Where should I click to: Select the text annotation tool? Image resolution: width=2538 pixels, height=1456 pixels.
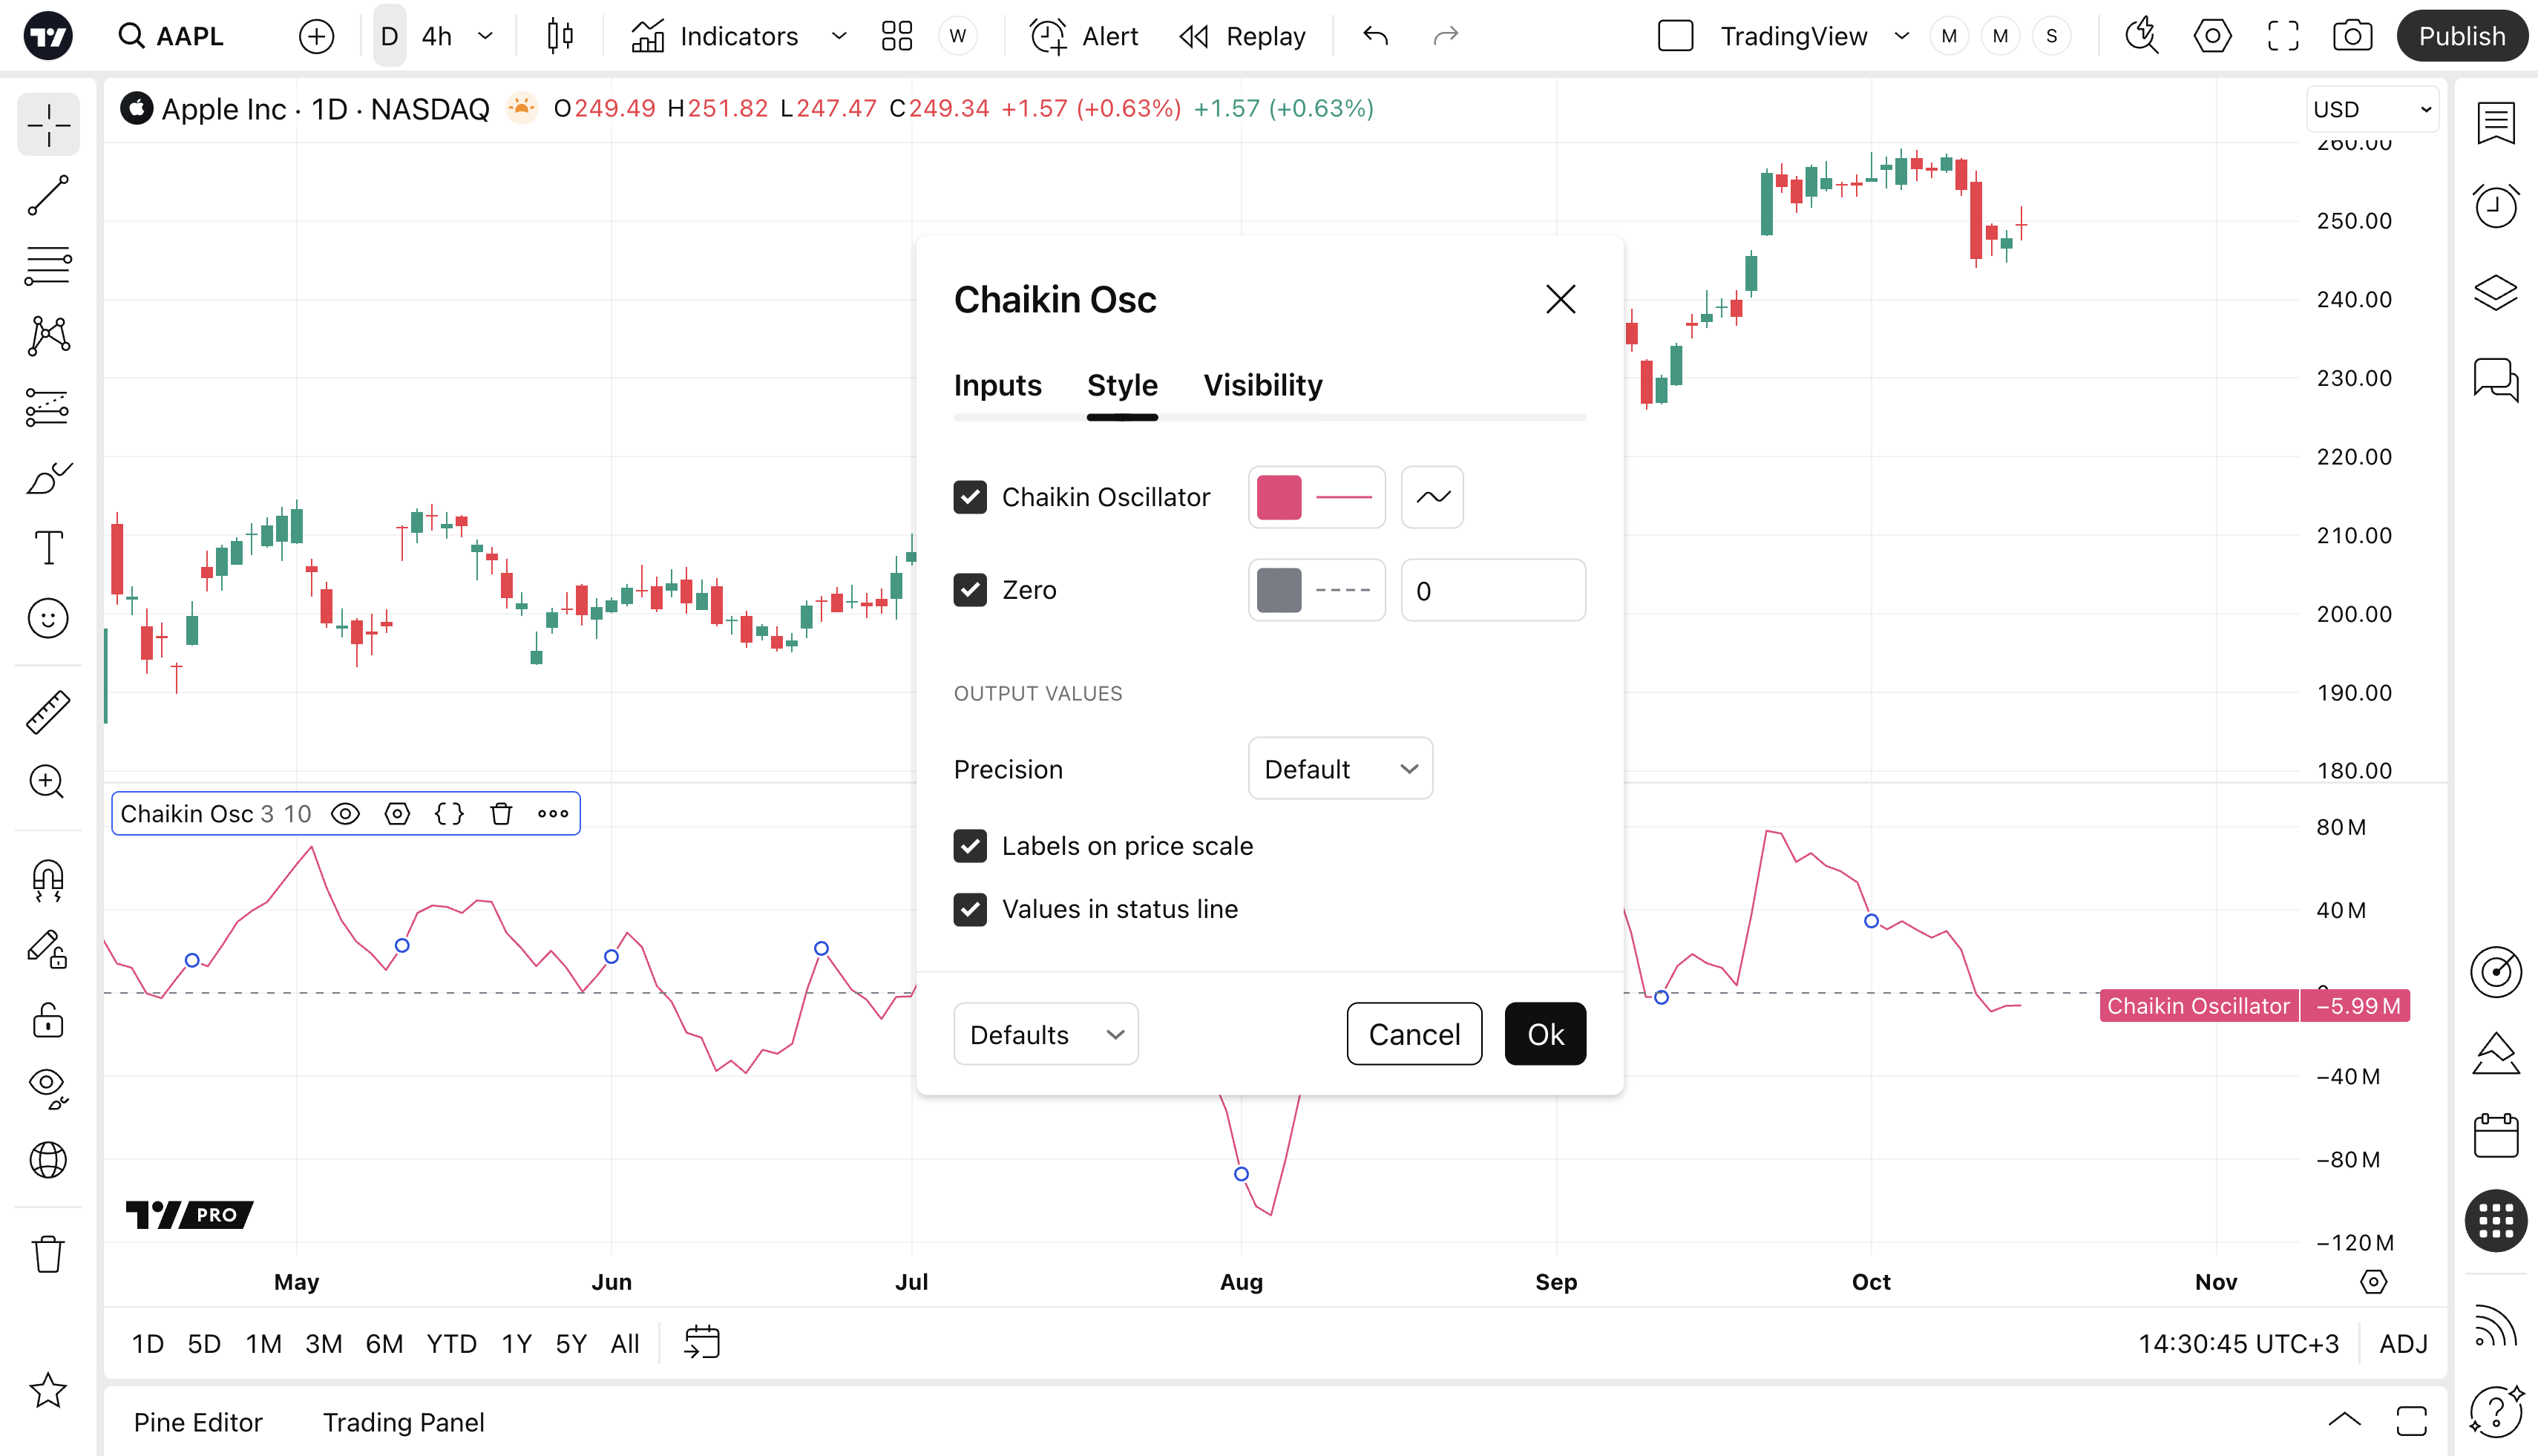click(48, 548)
